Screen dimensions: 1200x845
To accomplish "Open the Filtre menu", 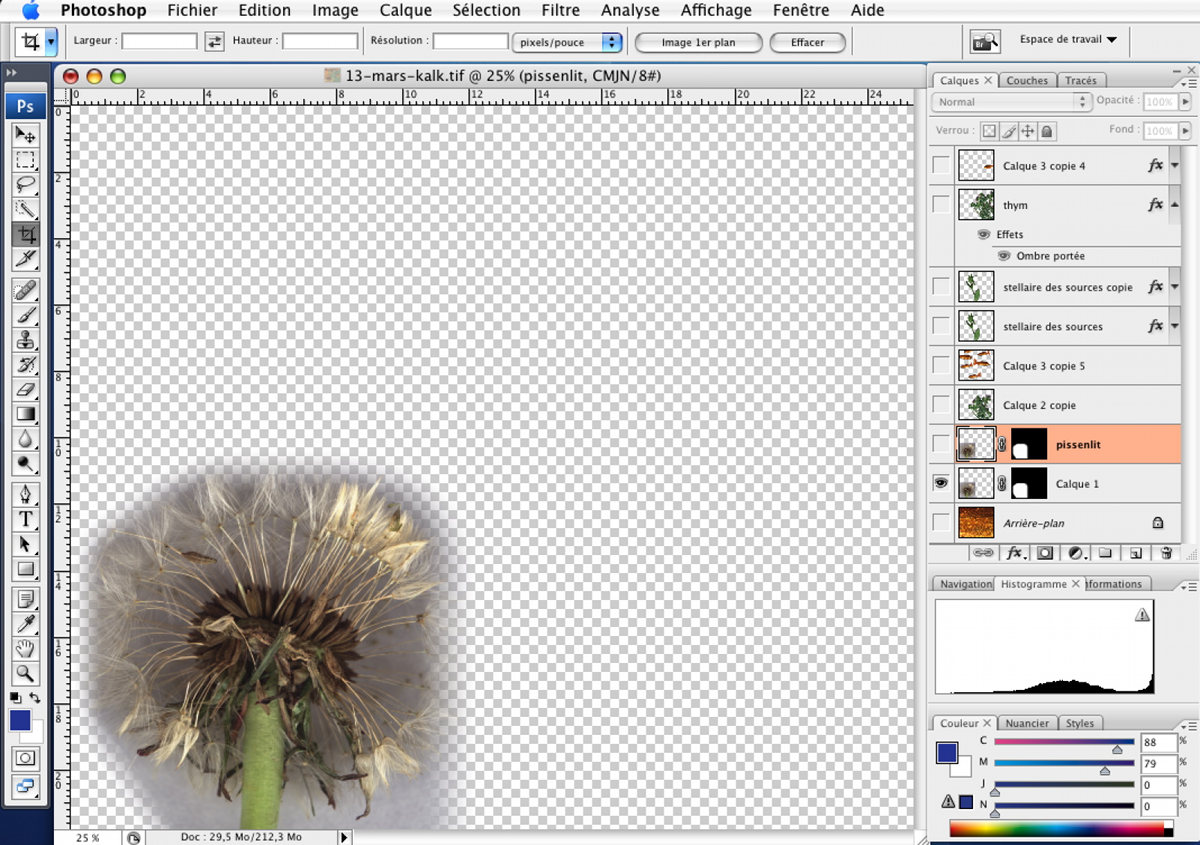I will [x=560, y=11].
